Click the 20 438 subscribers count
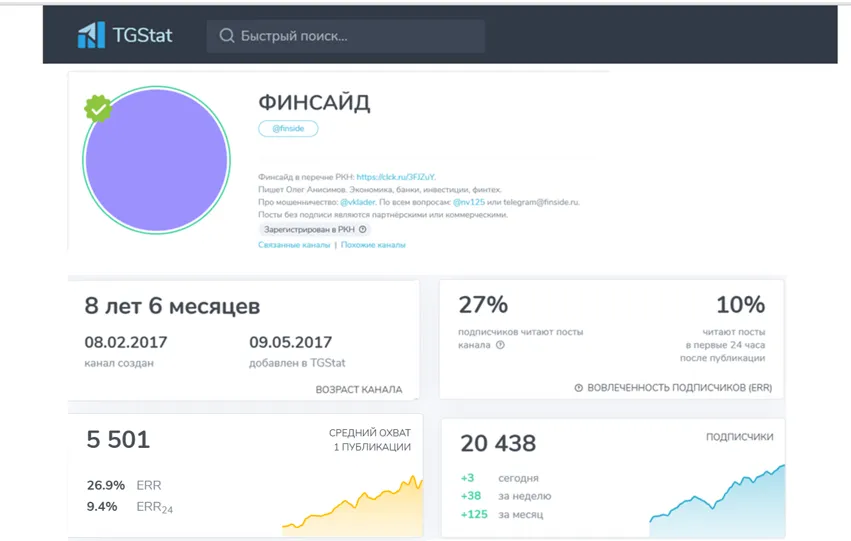The image size is (851, 541). click(x=498, y=443)
